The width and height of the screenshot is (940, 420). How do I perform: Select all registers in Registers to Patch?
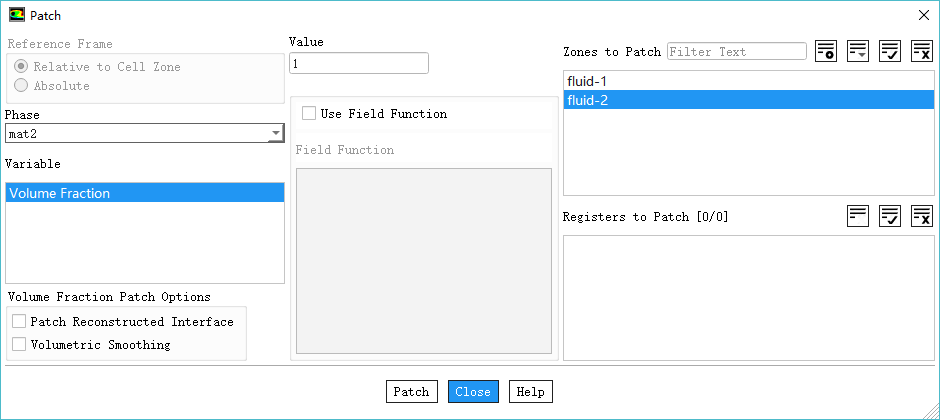(x=890, y=216)
